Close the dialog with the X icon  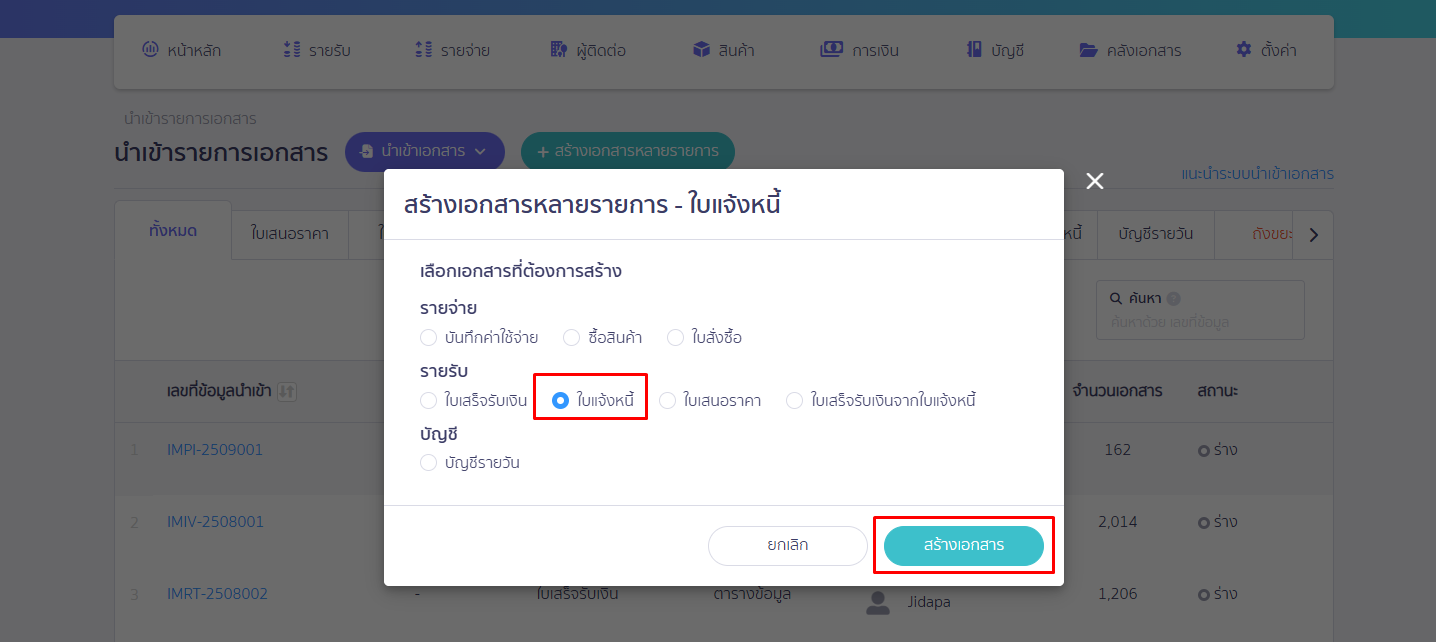pos(1095,181)
